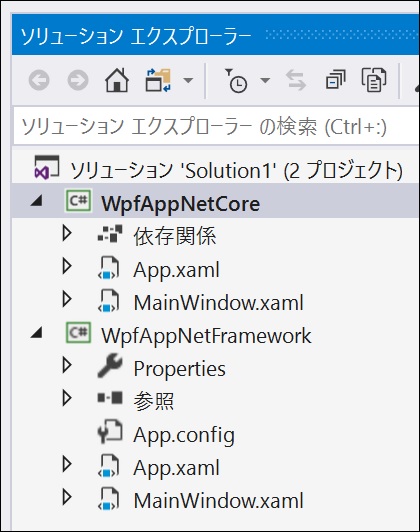This screenshot has height=532, width=420.
Task: Click the sync with active document icon
Action: click(296, 80)
